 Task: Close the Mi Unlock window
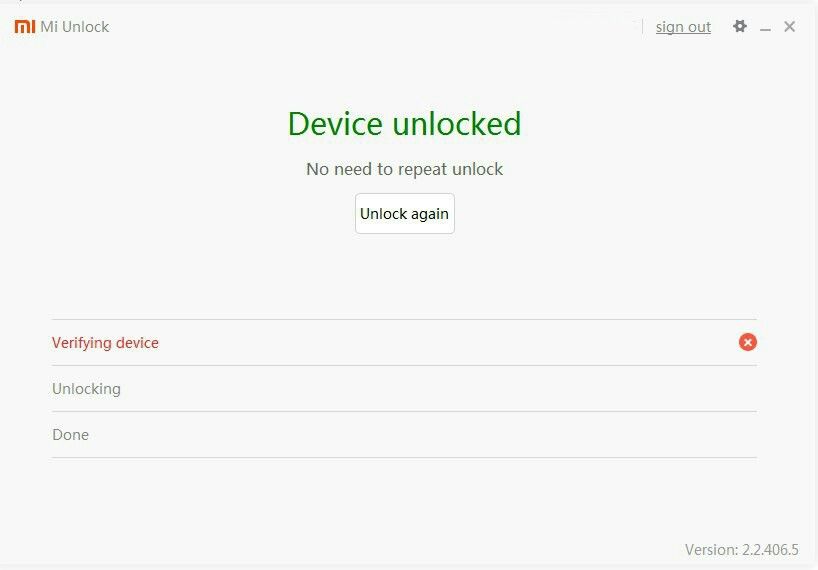tap(789, 27)
